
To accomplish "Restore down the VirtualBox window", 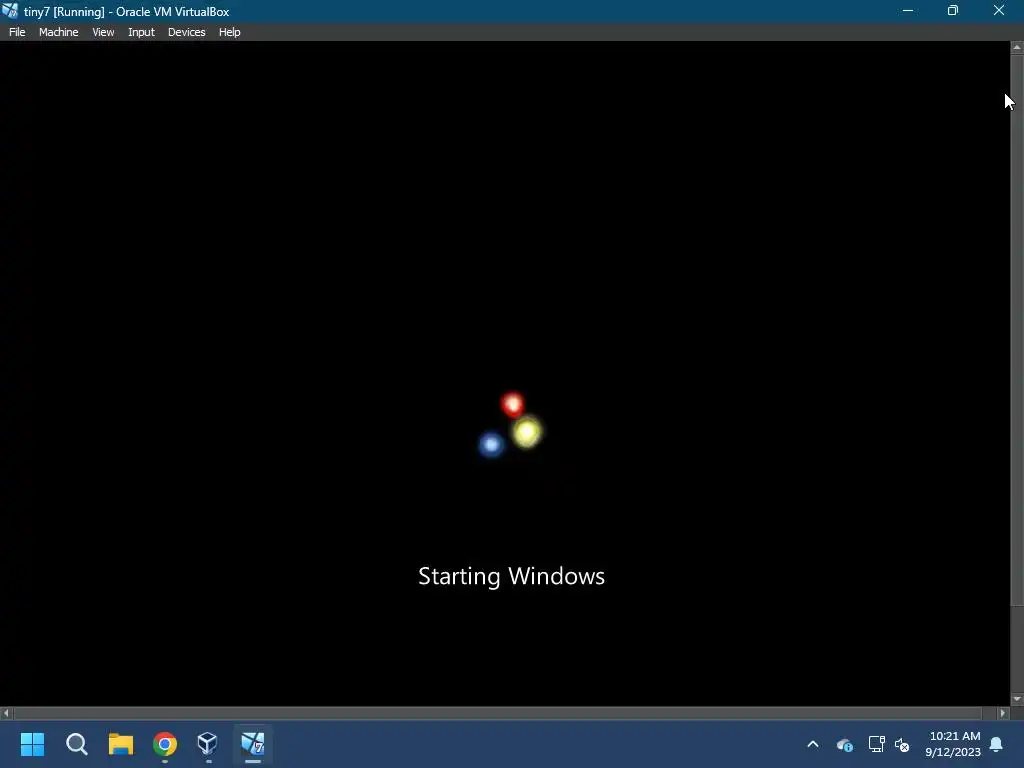I will (x=953, y=10).
